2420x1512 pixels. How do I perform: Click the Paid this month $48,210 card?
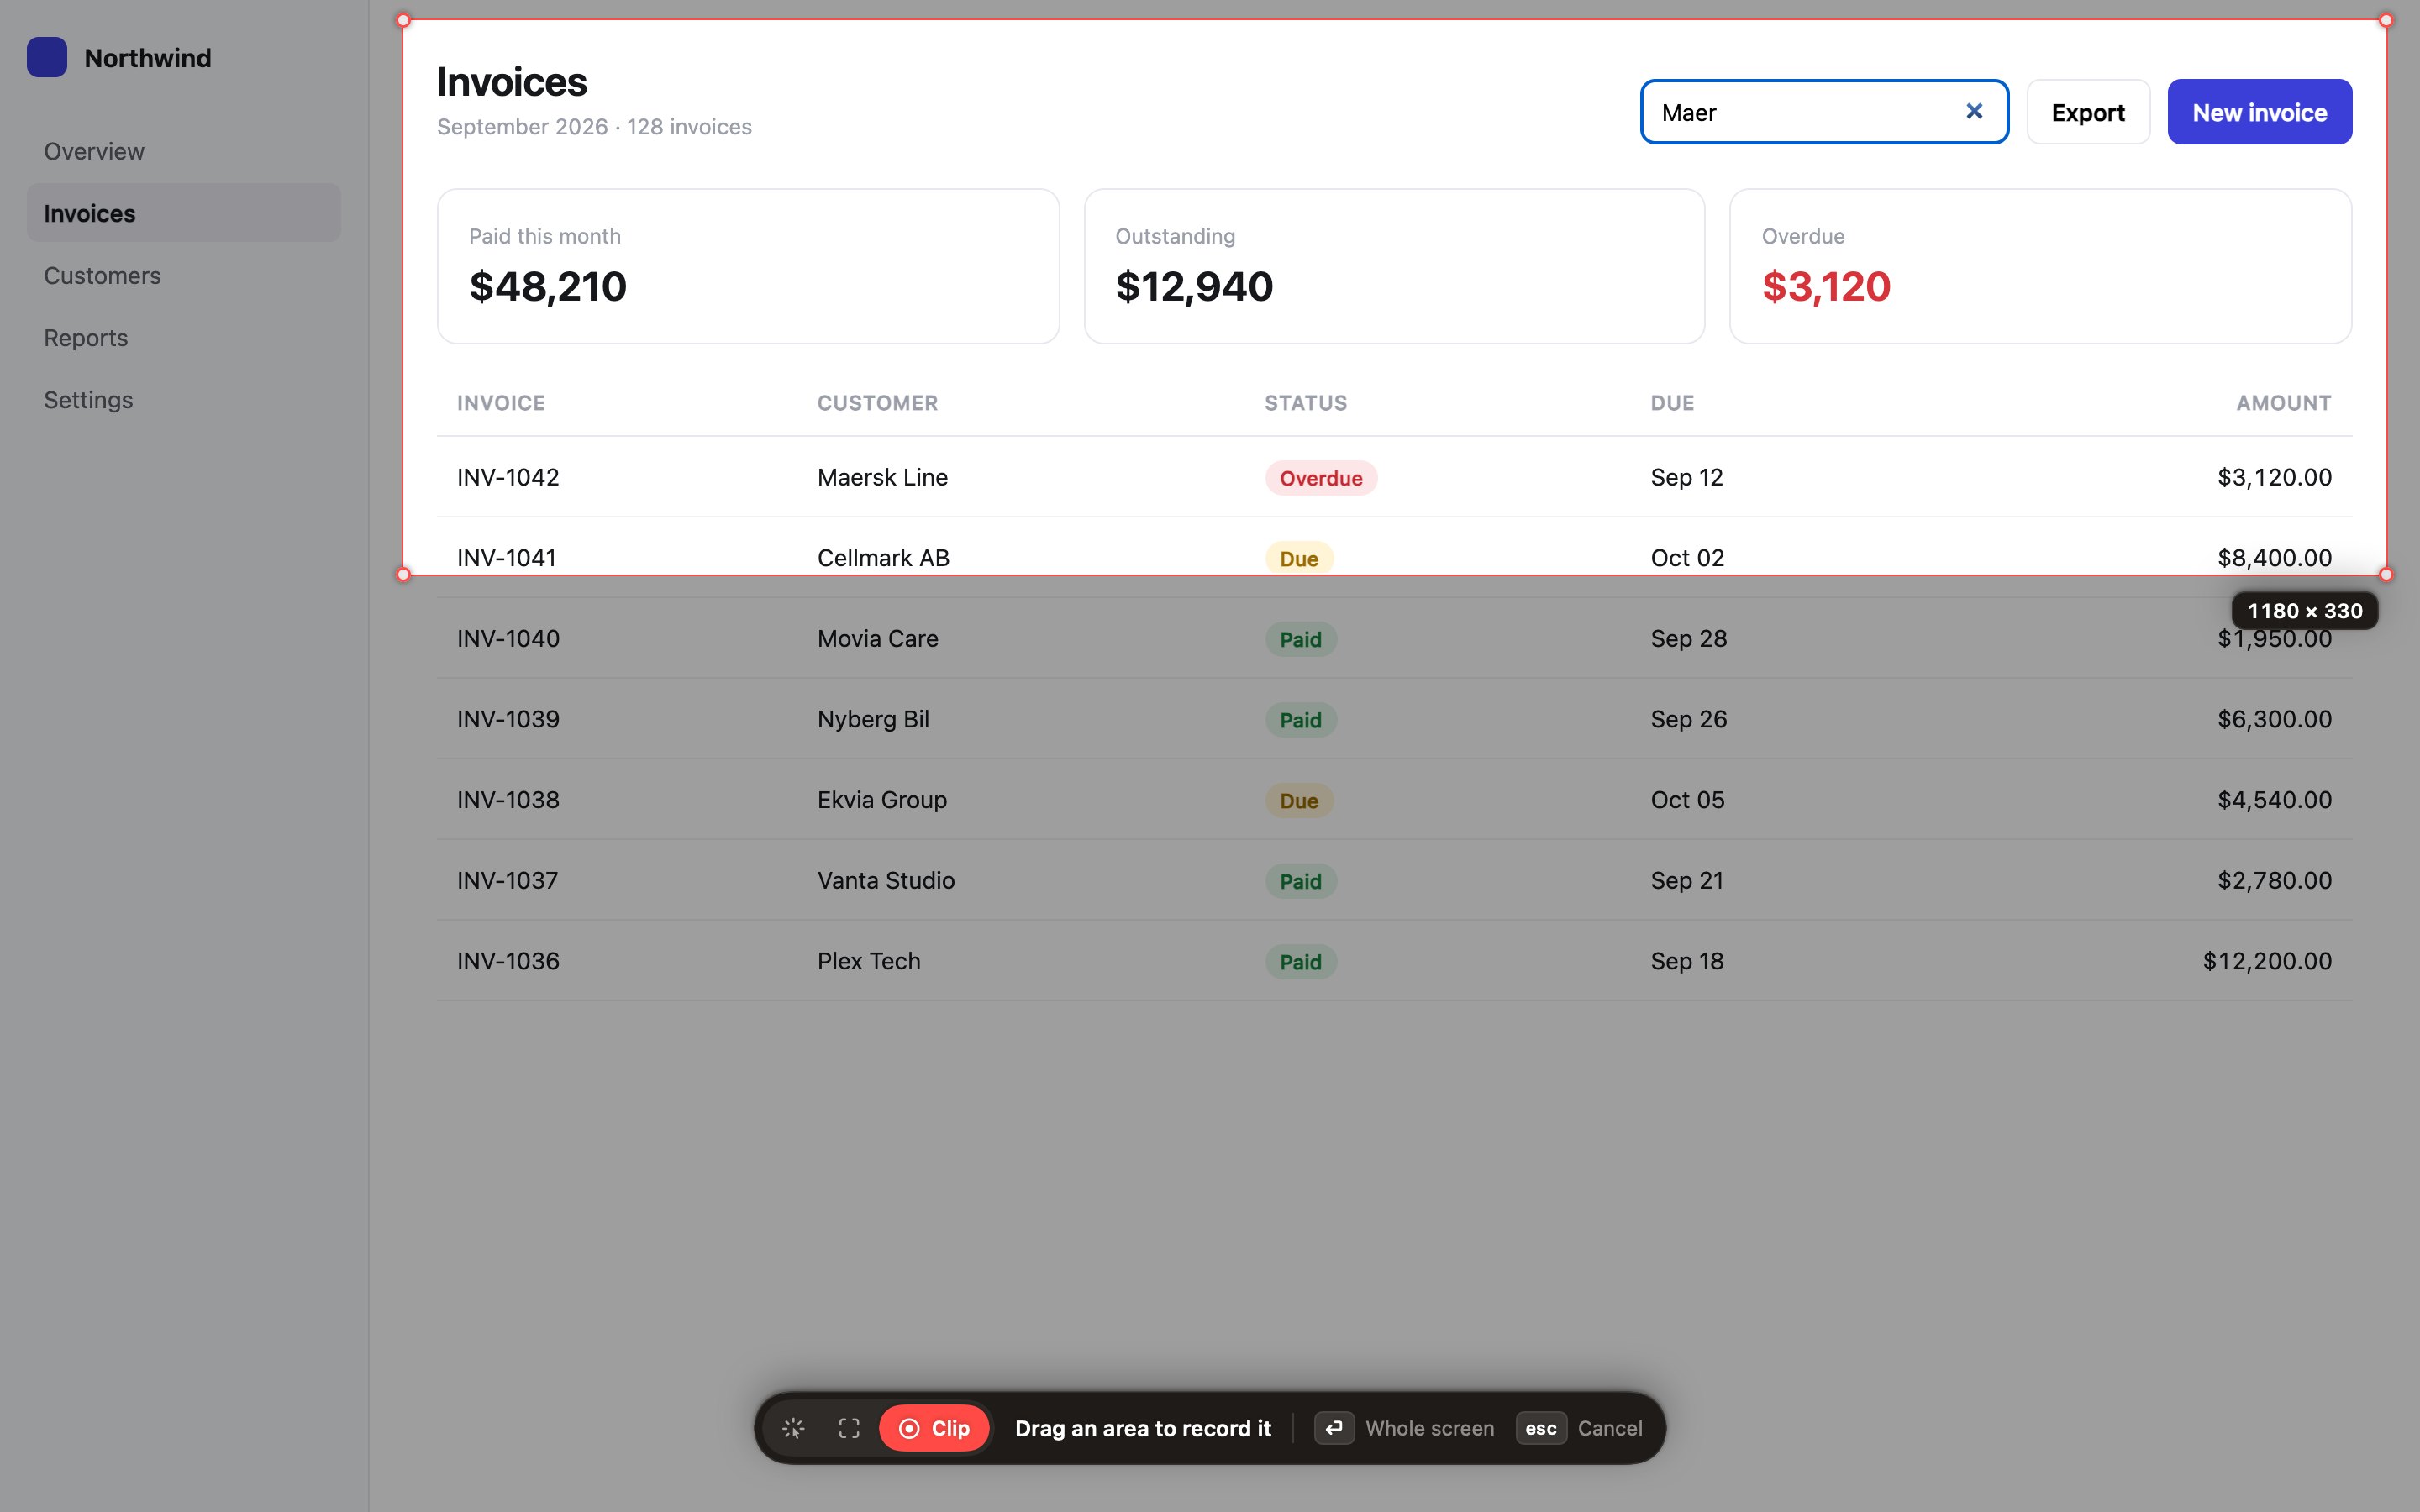(748, 266)
